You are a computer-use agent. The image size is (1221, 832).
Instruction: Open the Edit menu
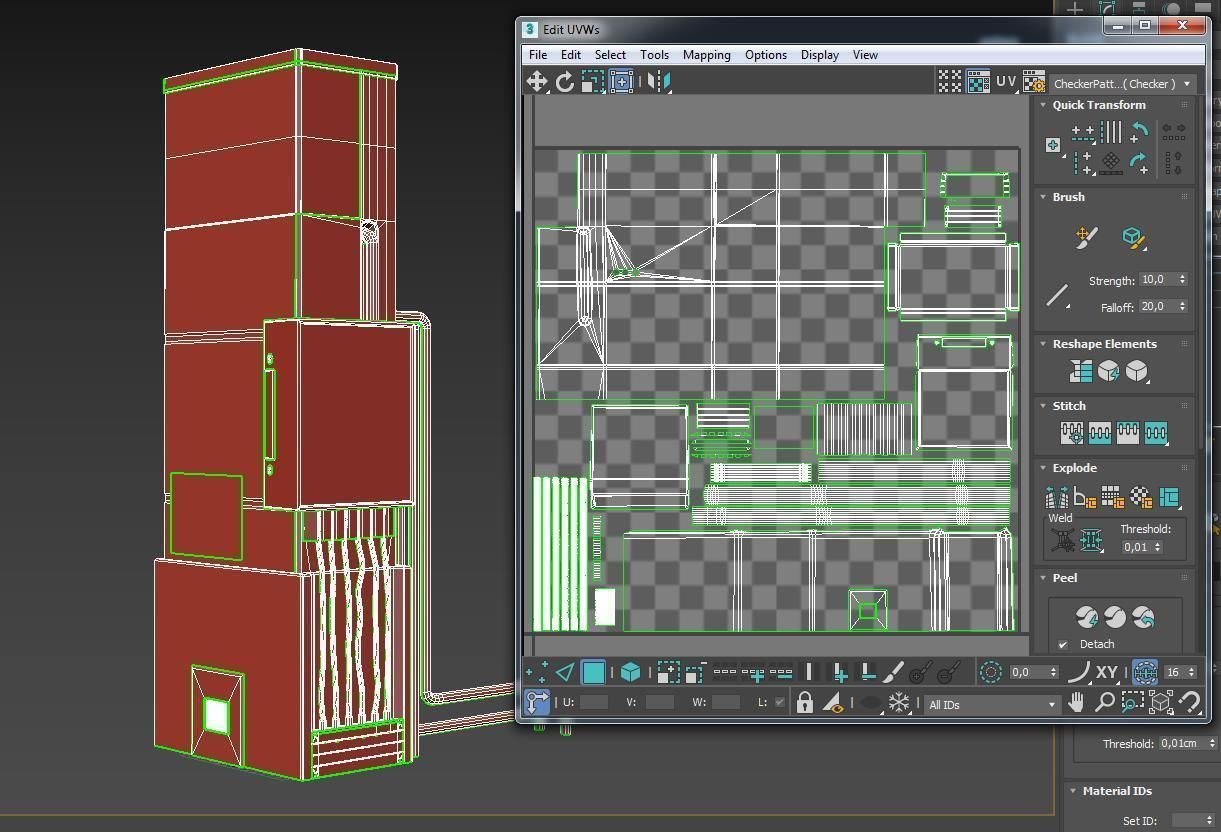pyautogui.click(x=571, y=55)
